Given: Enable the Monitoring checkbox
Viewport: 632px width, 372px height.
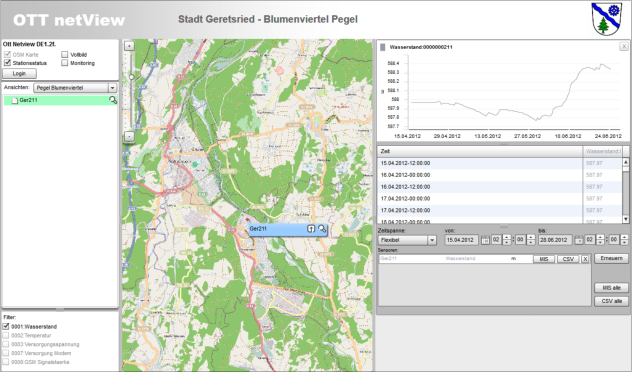Looking at the screenshot, I should (x=64, y=63).
